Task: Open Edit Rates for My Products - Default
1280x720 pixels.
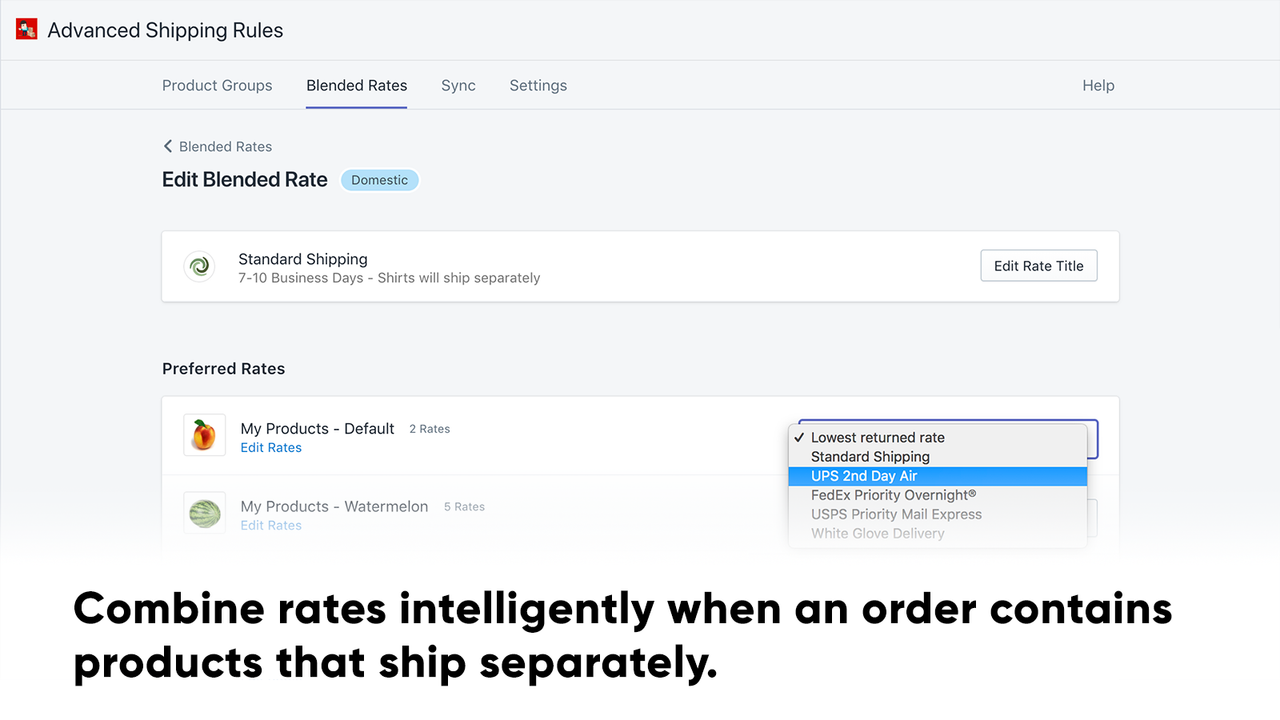Action: click(270, 447)
